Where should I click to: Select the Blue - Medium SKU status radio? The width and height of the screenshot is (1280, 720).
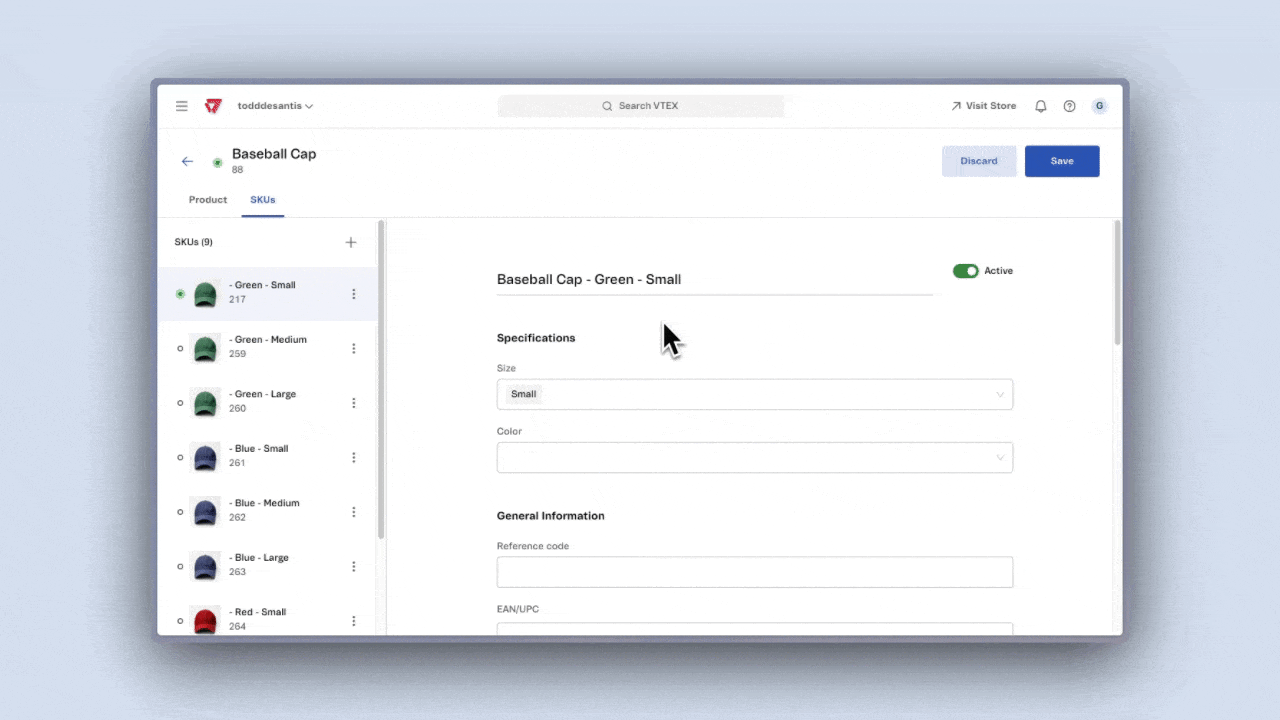point(180,512)
